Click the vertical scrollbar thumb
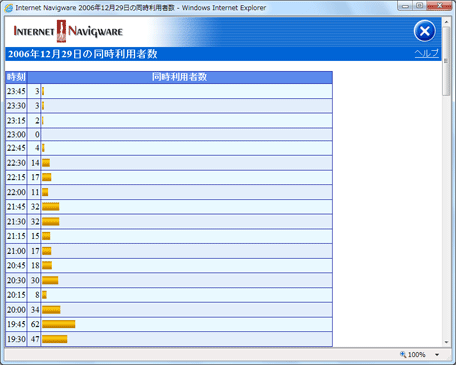 click(446, 61)
